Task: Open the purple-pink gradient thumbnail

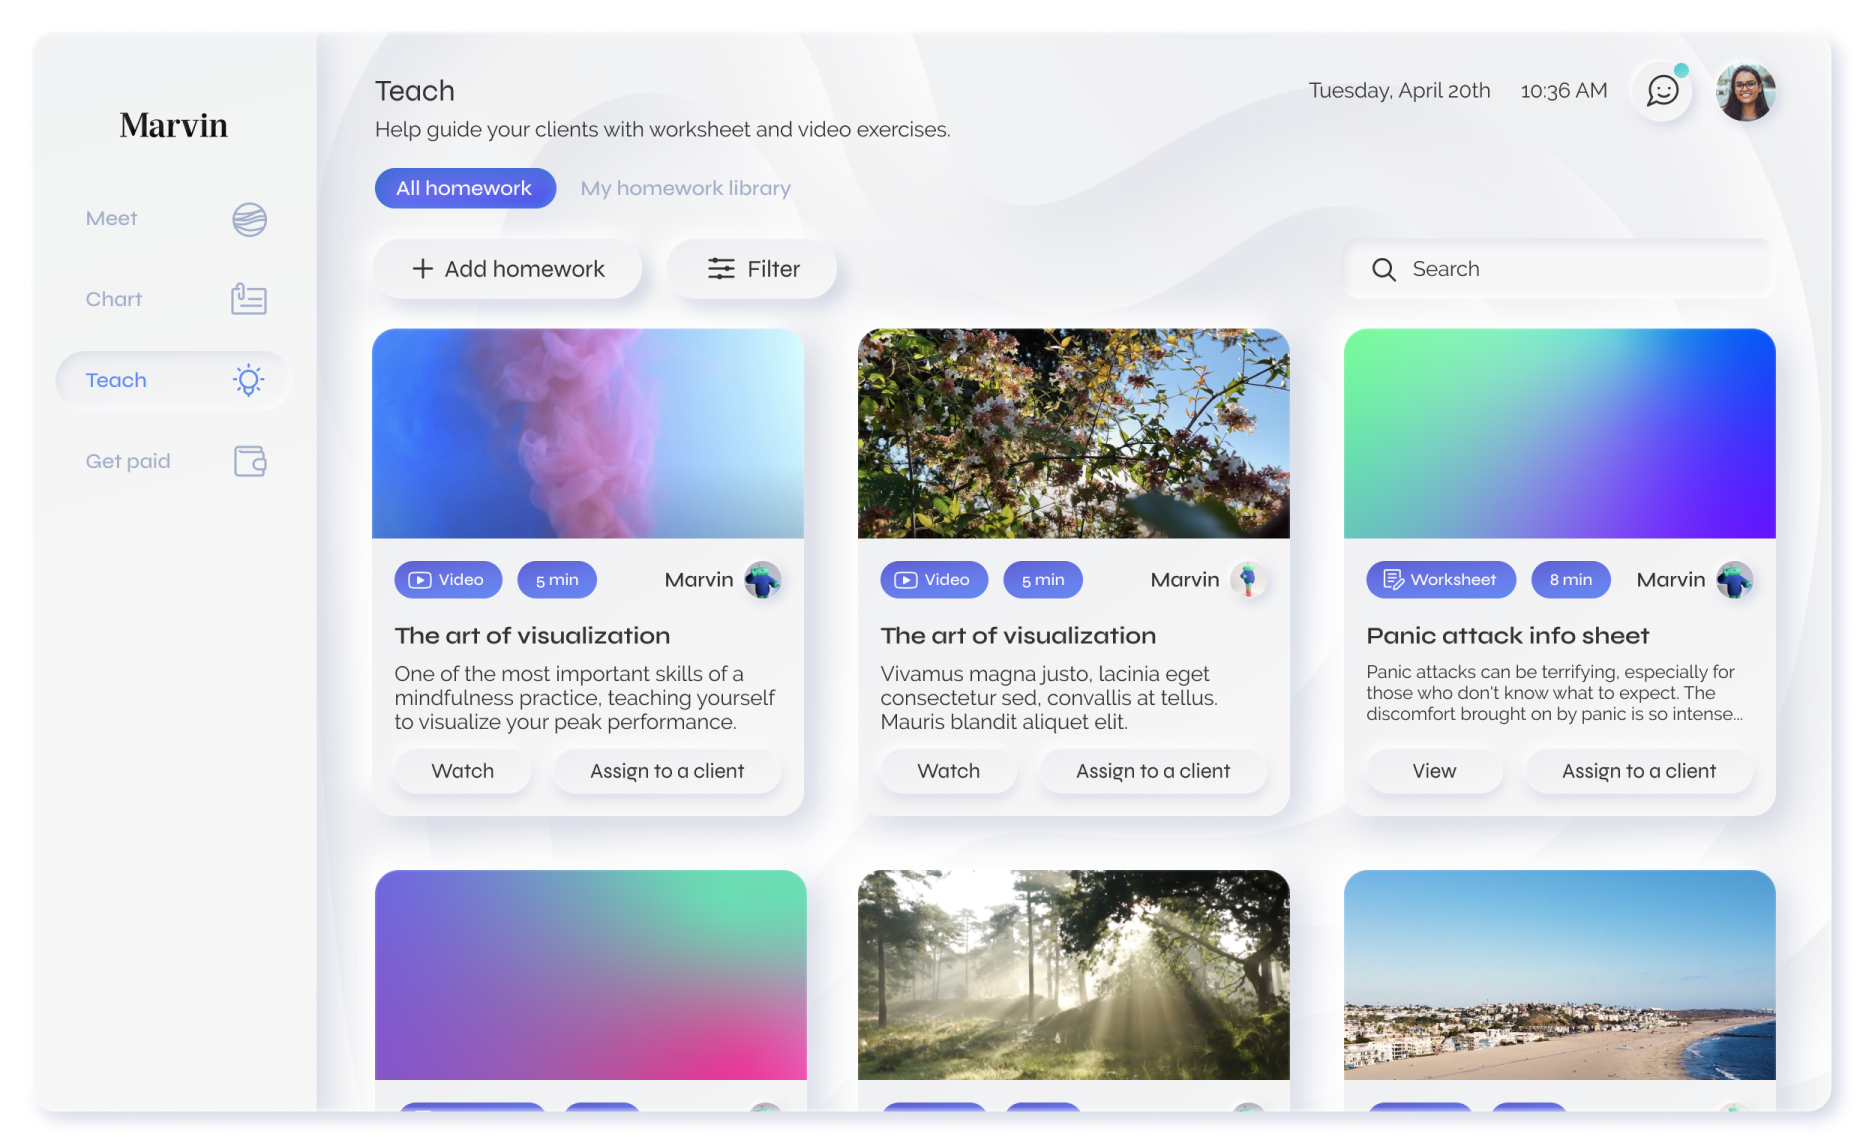Action: click(590, 975)
